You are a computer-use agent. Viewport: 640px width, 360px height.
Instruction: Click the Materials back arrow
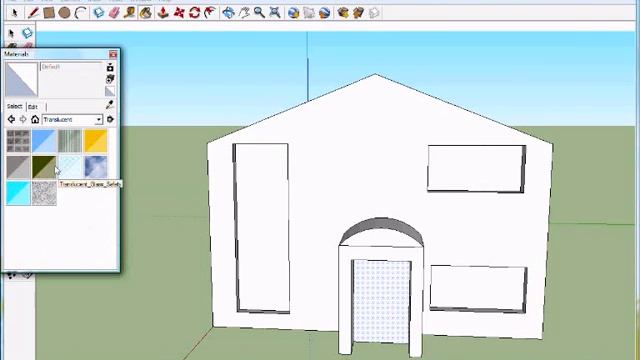coord(11,119)
